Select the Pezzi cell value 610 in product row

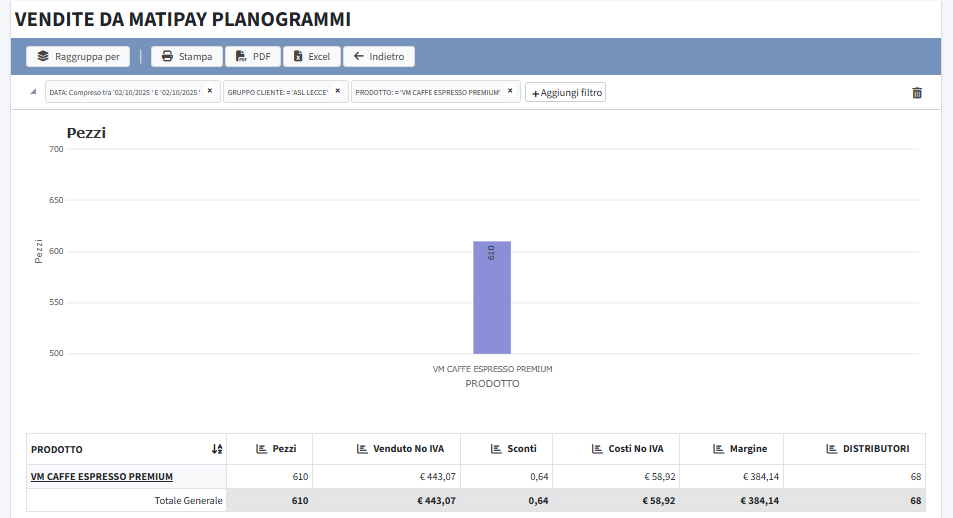(x=269, y=477)
